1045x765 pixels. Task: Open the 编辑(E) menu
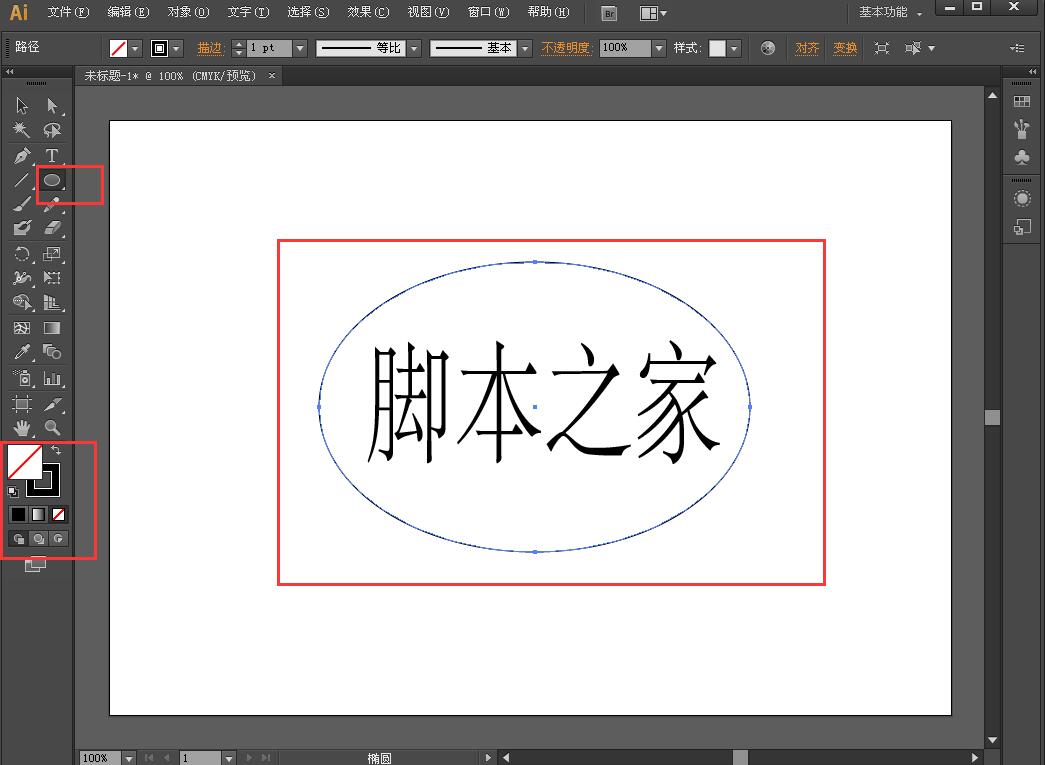pyautogui.click(x=128, y=12)
